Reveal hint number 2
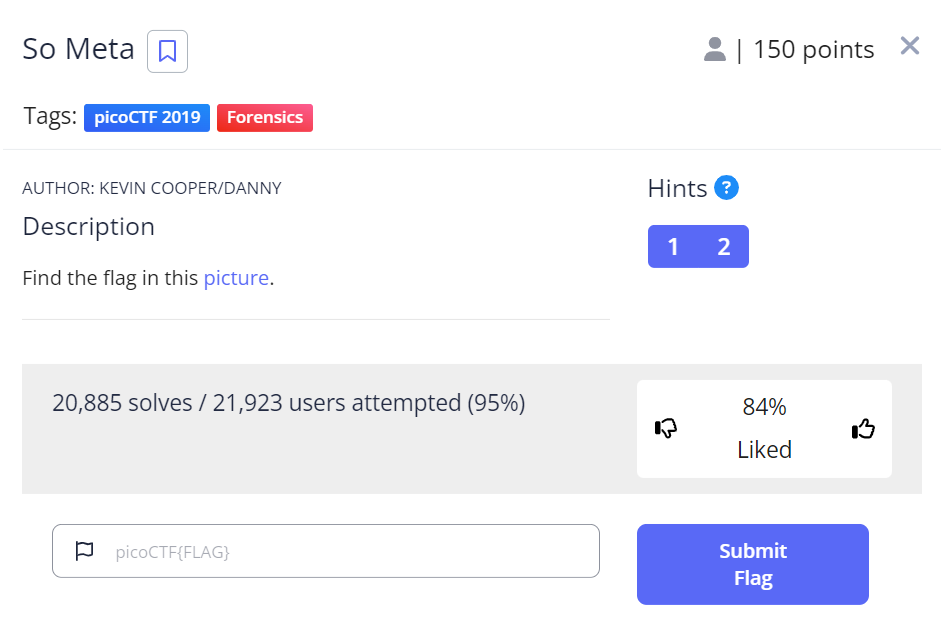 (724, 247)
